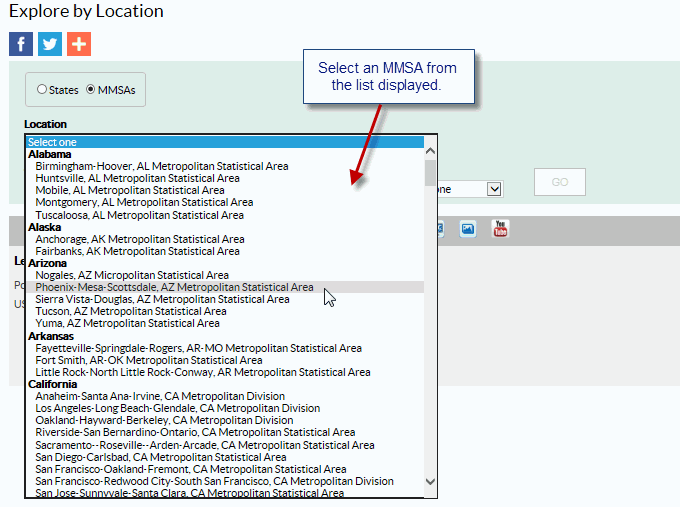The height and width of the screenshot is (507, 680).
Task: Select the States radio button
Action: 42,90
